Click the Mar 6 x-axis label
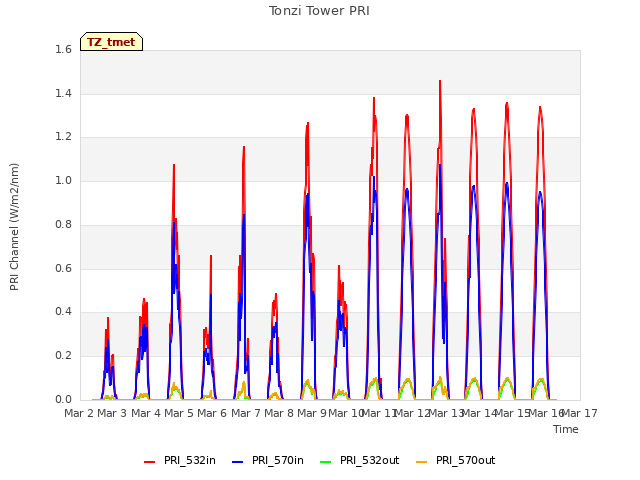640x480 pixels. (x=212, y=413)
